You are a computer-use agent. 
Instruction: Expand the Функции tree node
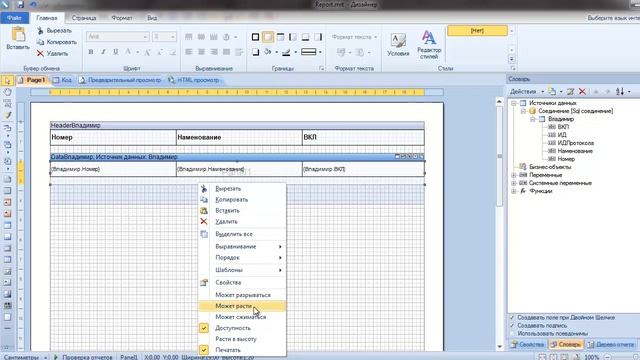pos(514,191)
